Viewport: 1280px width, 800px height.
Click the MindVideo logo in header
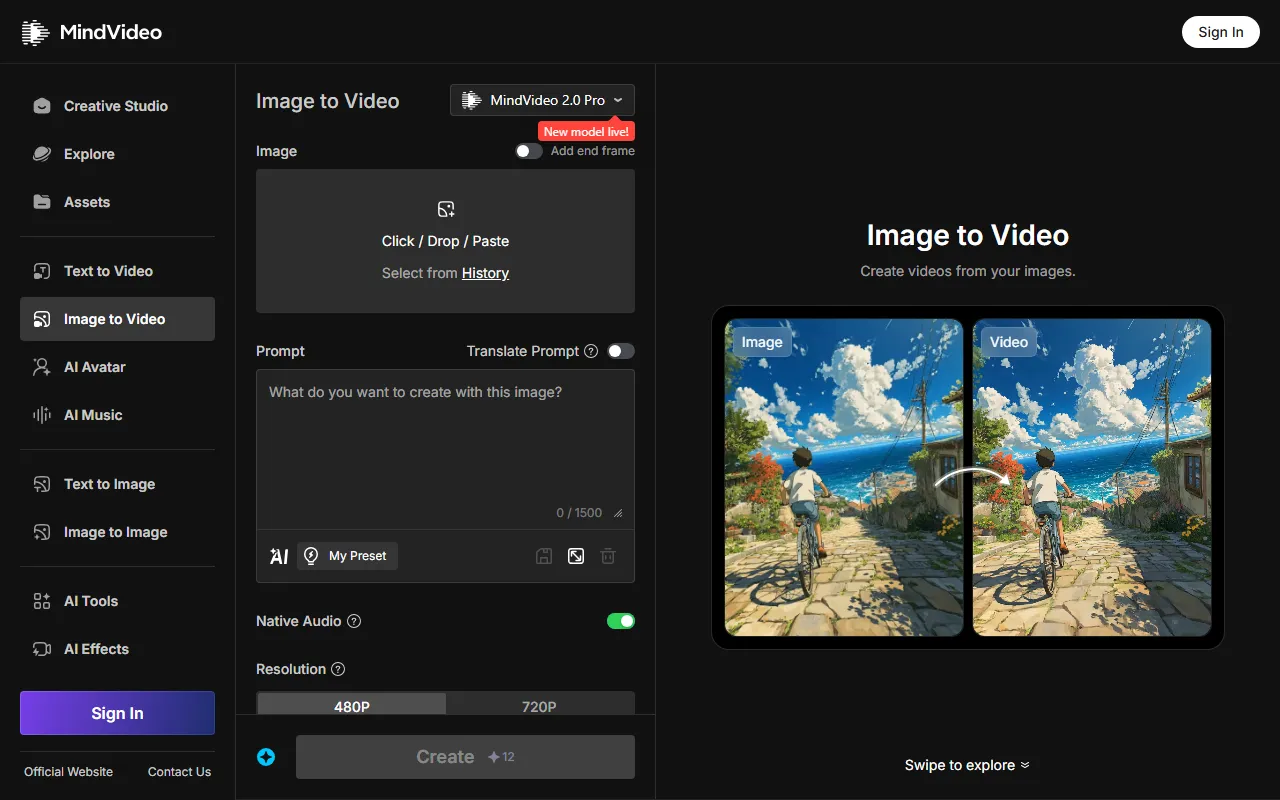point(92,32)
